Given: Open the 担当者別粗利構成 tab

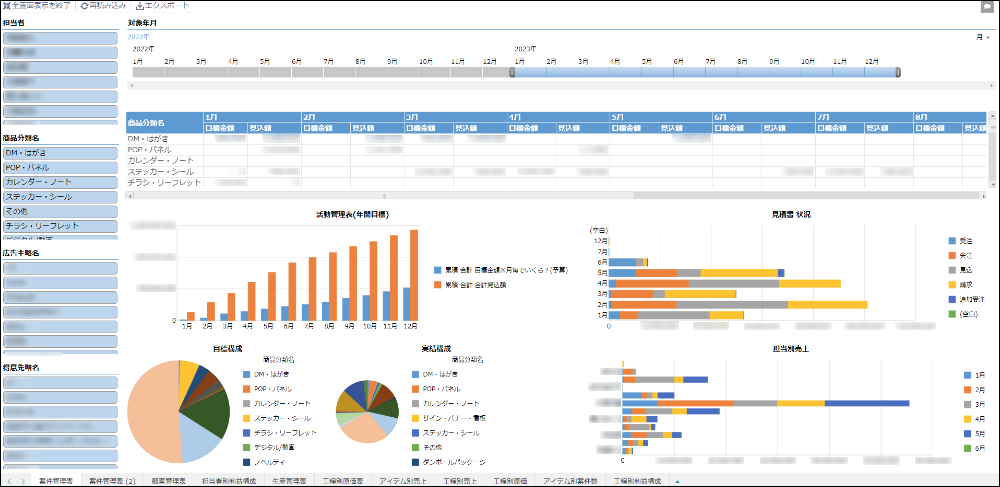Looking at the screenshot, I should (228, 481).
